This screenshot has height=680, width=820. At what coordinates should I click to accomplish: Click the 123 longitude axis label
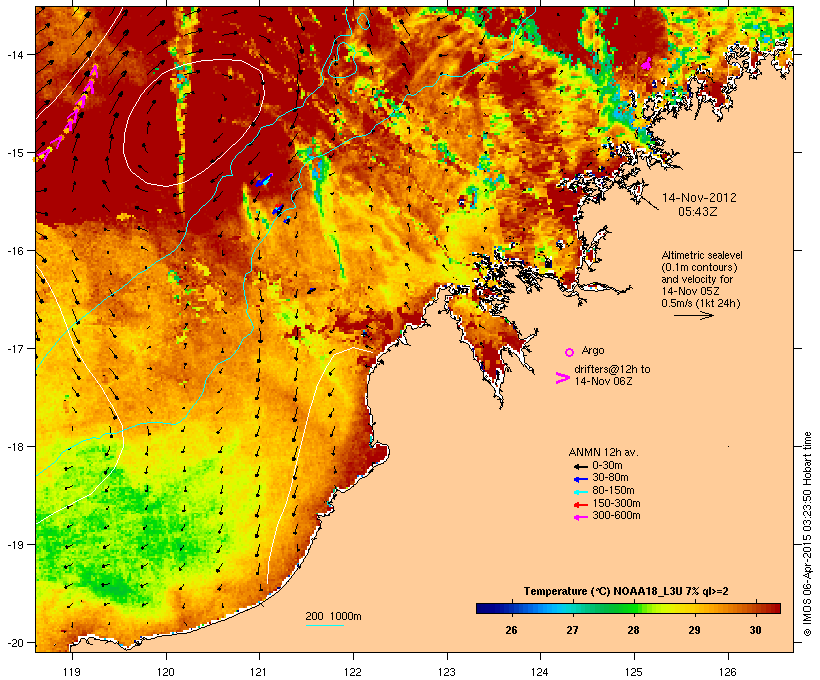(x=447, y=672)
